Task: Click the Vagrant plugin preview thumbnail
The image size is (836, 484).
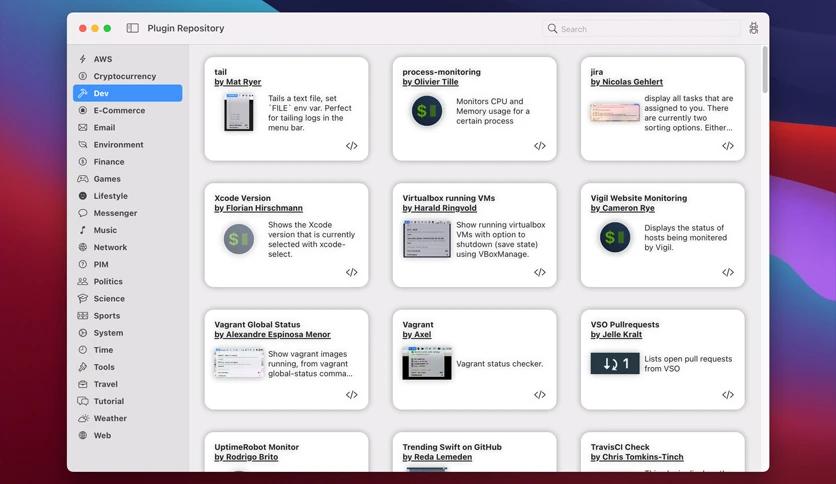Action: pos(427,363)
